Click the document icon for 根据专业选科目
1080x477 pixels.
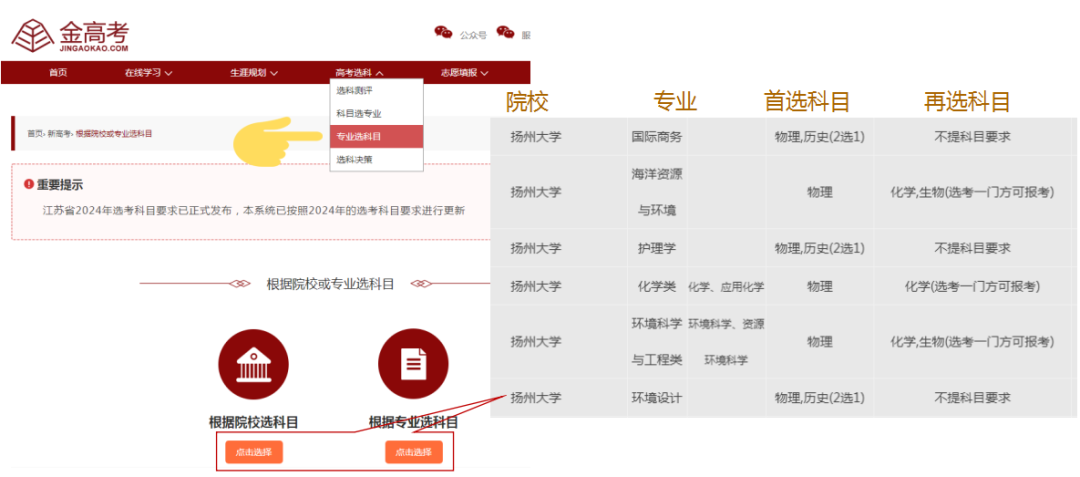coord(413,363)
